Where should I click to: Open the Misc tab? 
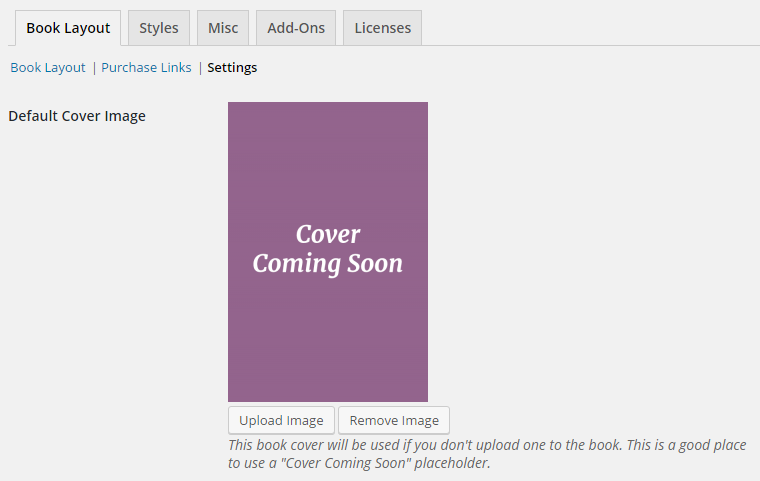223,28
